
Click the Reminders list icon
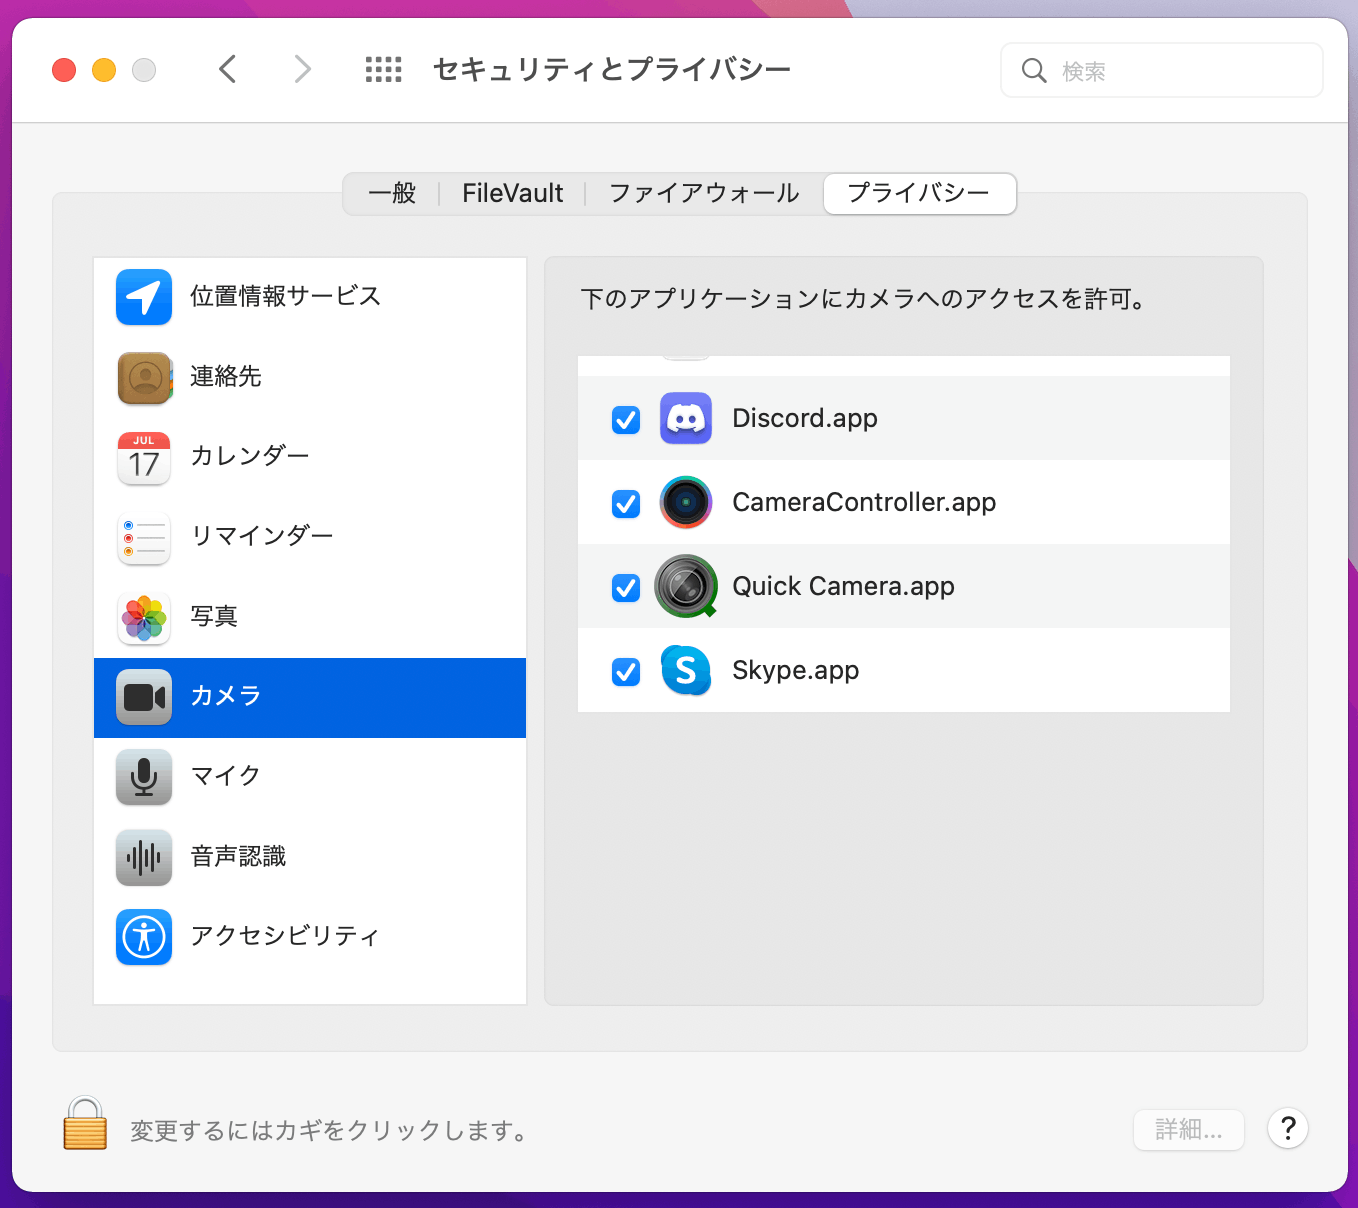(144, 537)
